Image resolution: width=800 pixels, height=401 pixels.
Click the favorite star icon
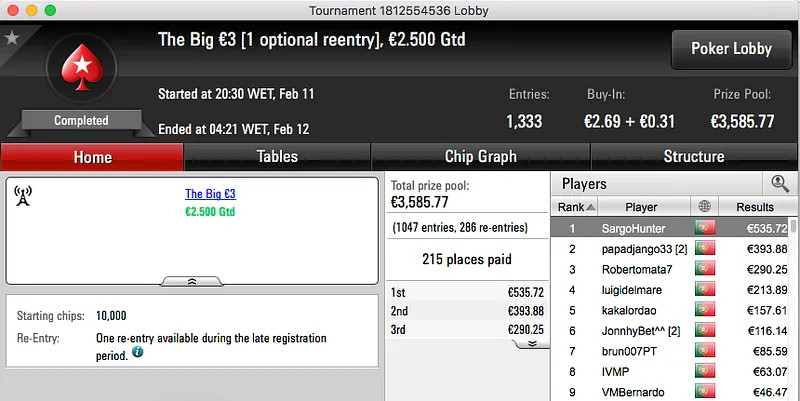[x=12, y=38]
